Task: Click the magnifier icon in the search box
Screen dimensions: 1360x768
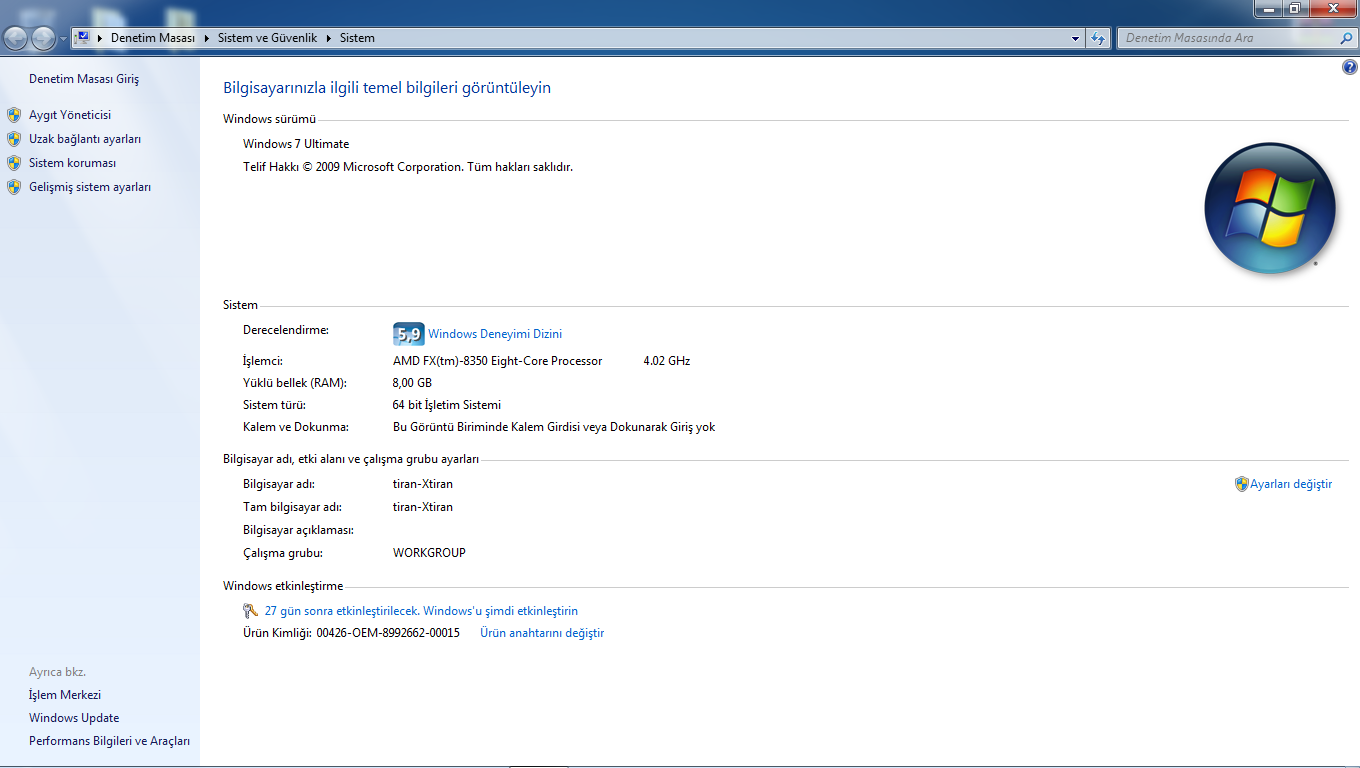Action: (x=1346, y=38)
